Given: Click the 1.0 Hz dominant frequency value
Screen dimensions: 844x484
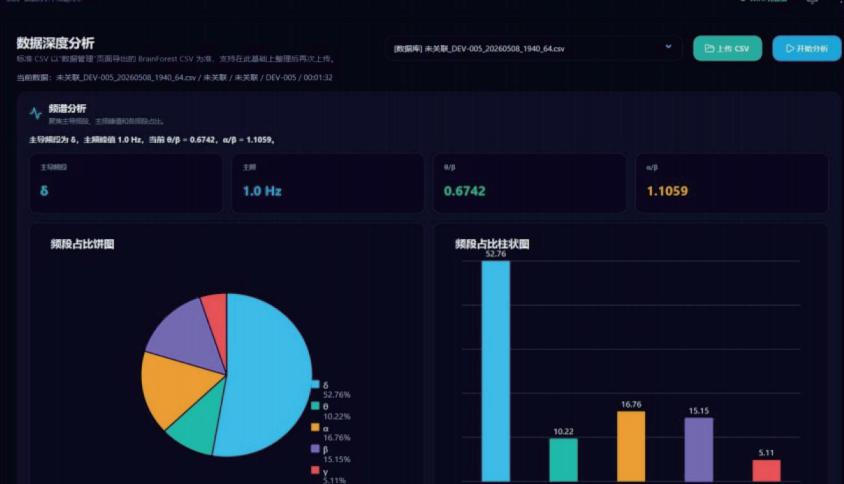Looking at the screenshot, I should tap(262, 191).
